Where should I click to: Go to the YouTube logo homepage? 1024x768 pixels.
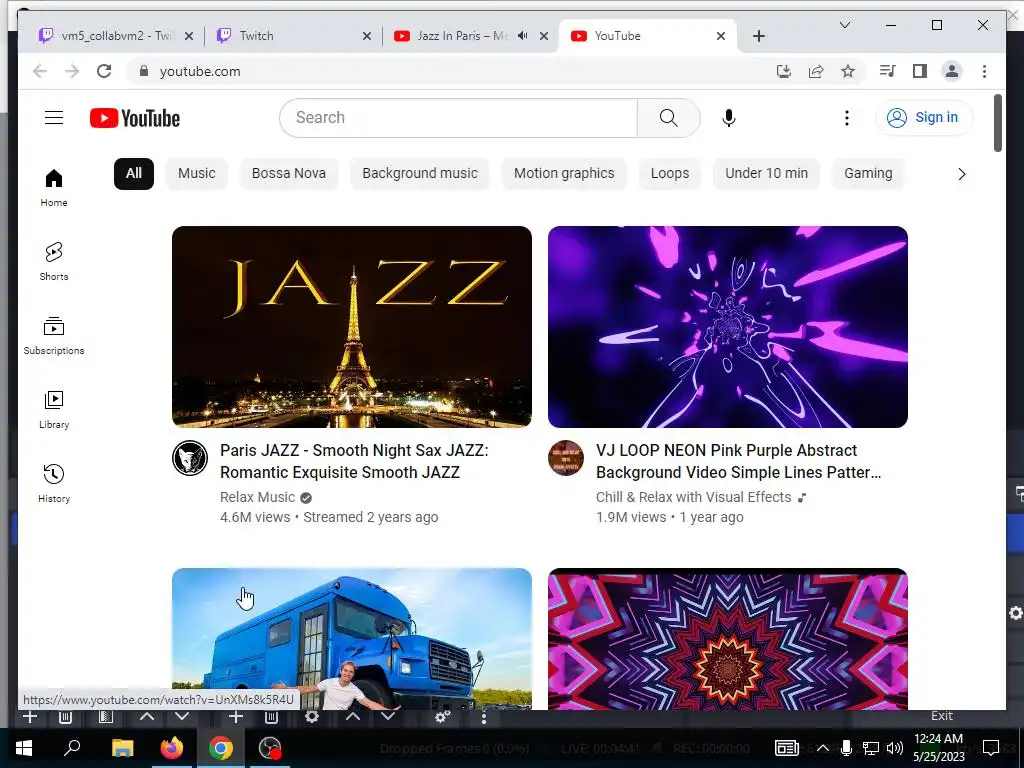(x=135, y=118)
